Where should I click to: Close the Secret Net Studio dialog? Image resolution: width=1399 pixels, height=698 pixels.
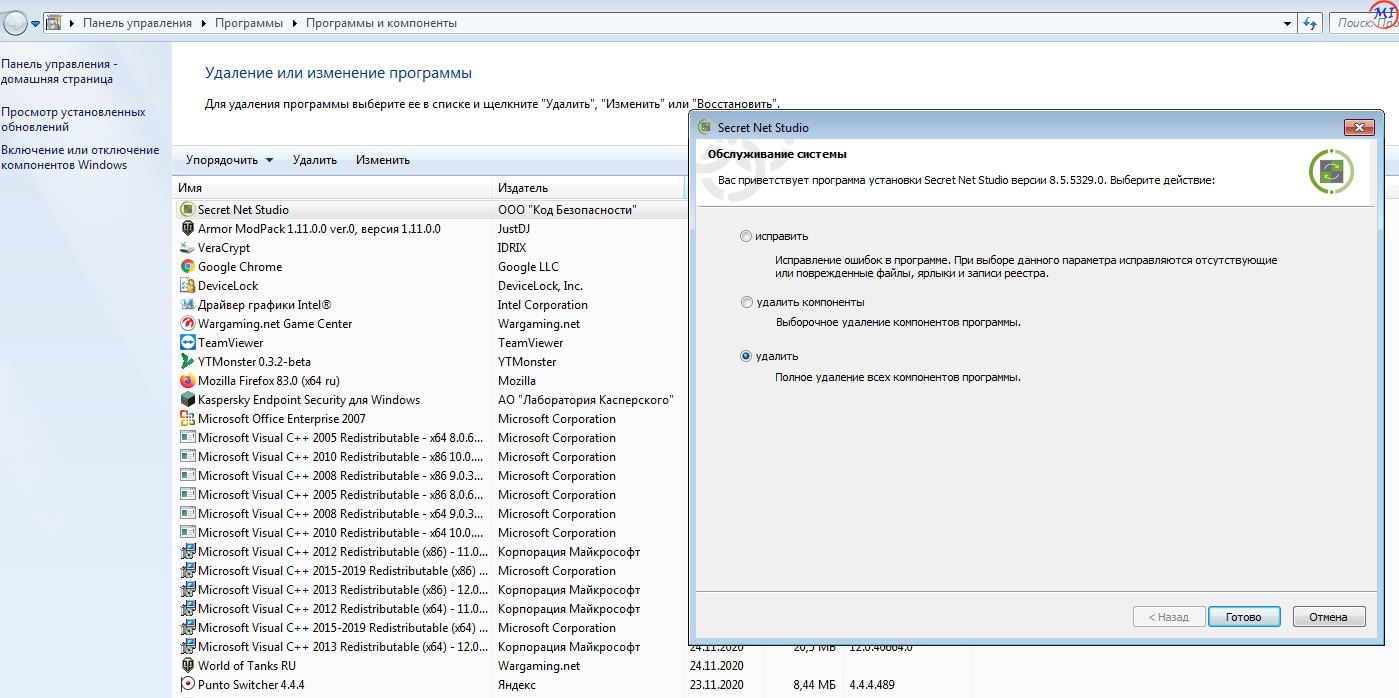(1358, 127)
